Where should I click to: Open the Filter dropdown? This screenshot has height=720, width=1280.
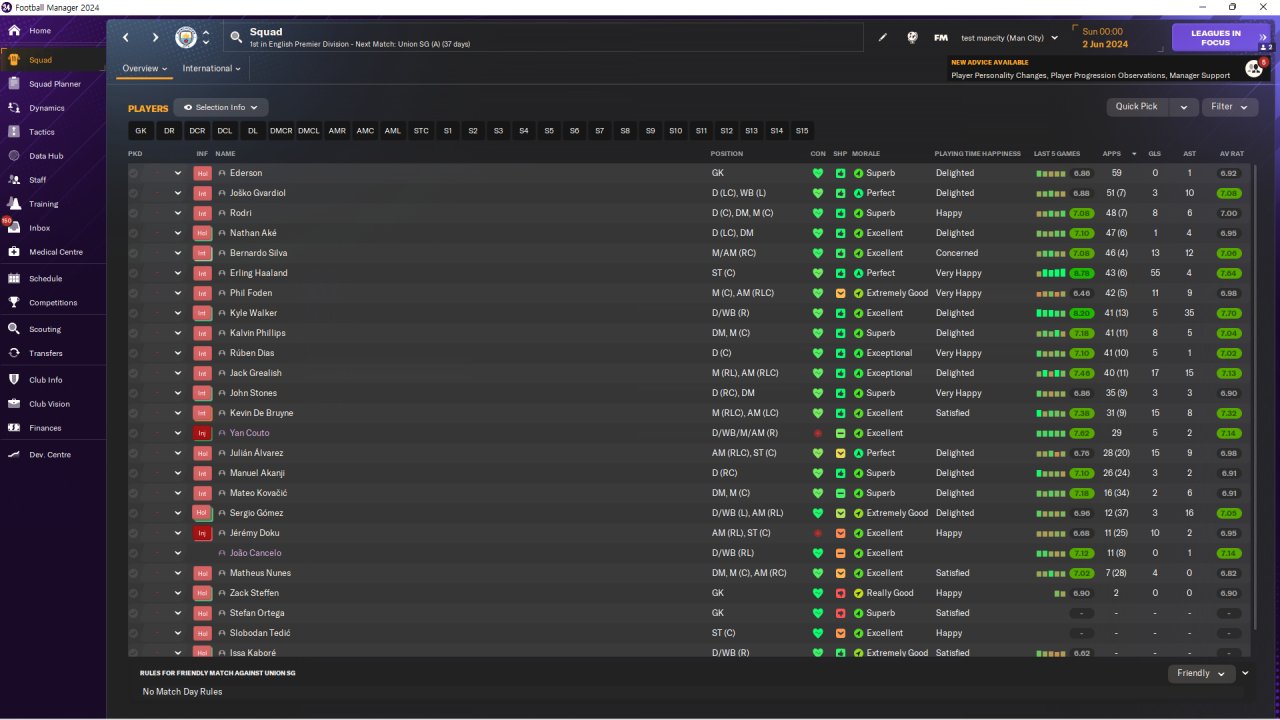1230,107
